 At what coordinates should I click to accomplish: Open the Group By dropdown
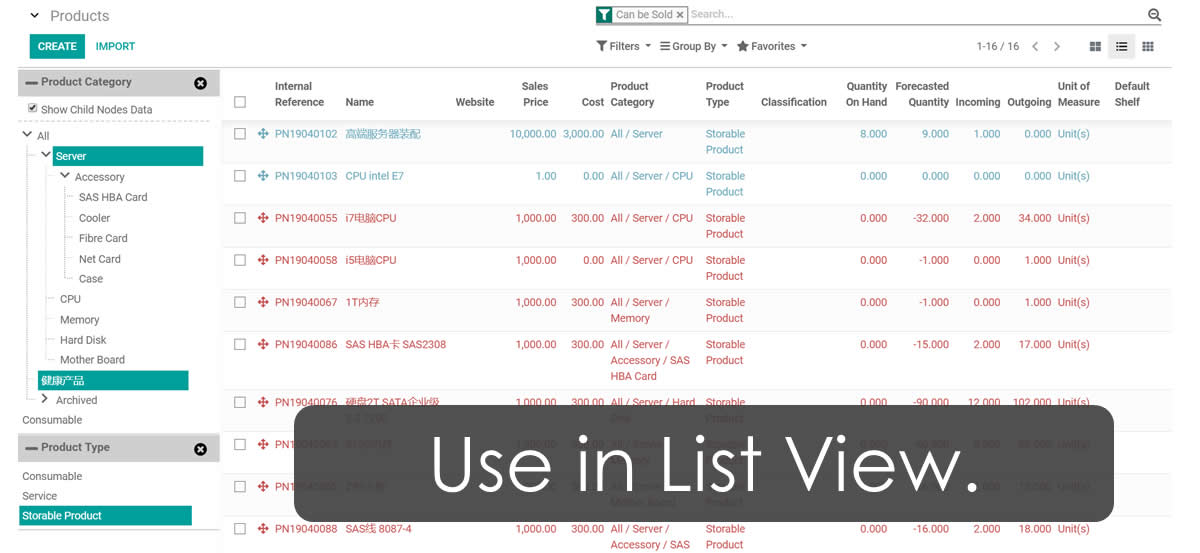[693, 47]
